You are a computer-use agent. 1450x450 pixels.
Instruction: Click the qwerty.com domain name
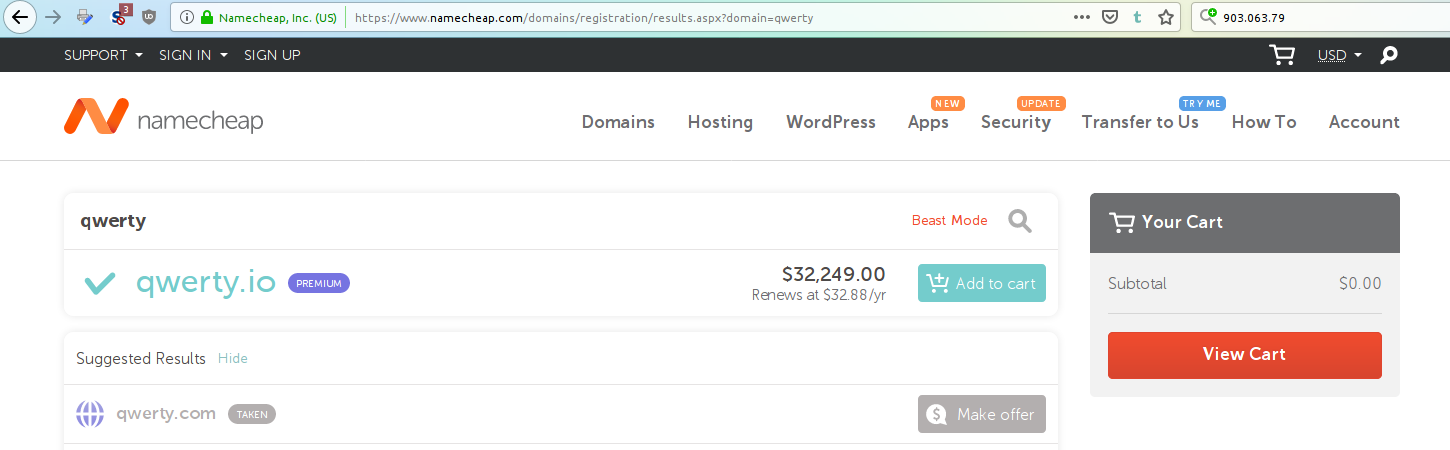166,414
